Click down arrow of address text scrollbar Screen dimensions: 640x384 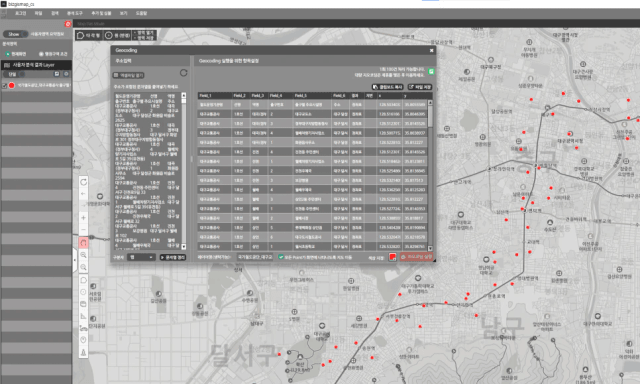pyautogui.click(x=183, y=246)
